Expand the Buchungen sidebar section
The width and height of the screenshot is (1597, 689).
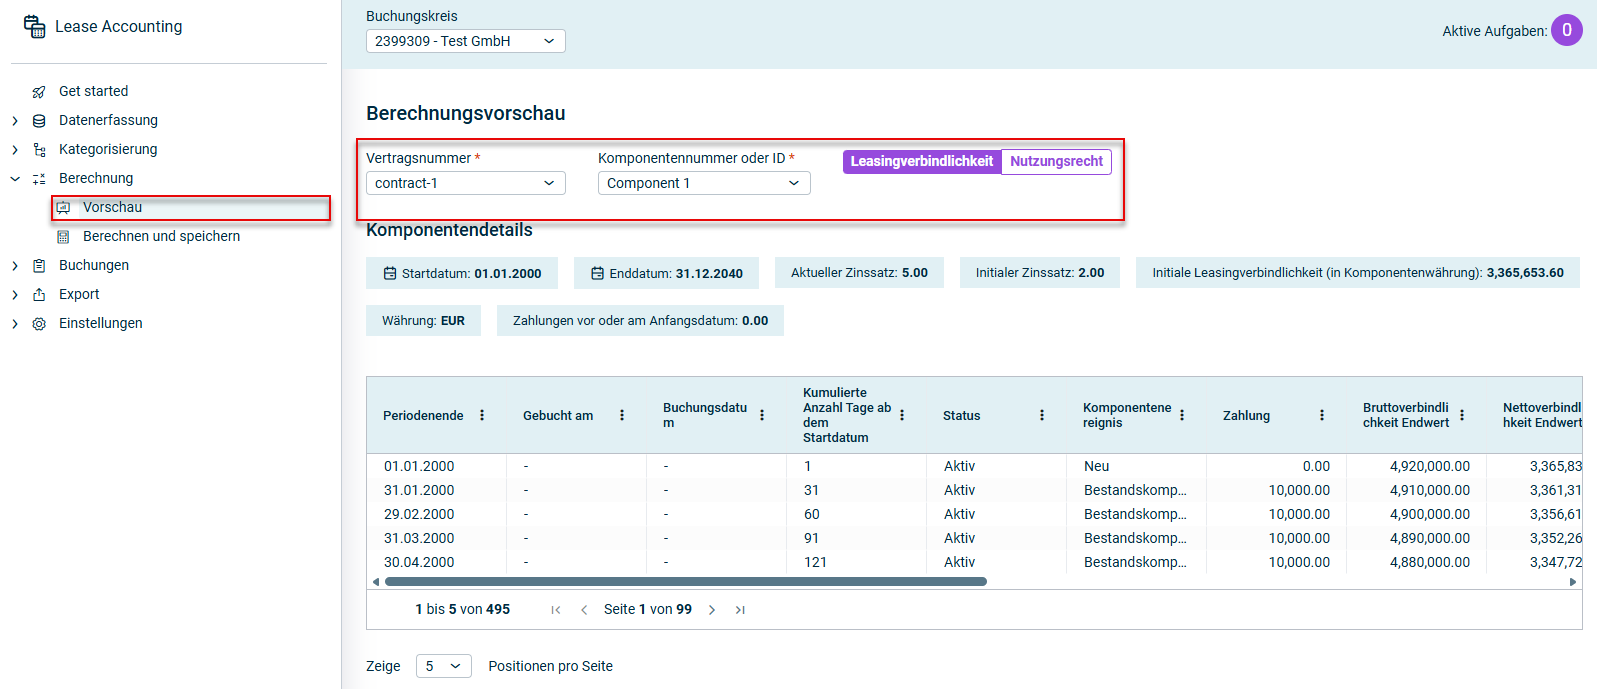coord(15,265)
